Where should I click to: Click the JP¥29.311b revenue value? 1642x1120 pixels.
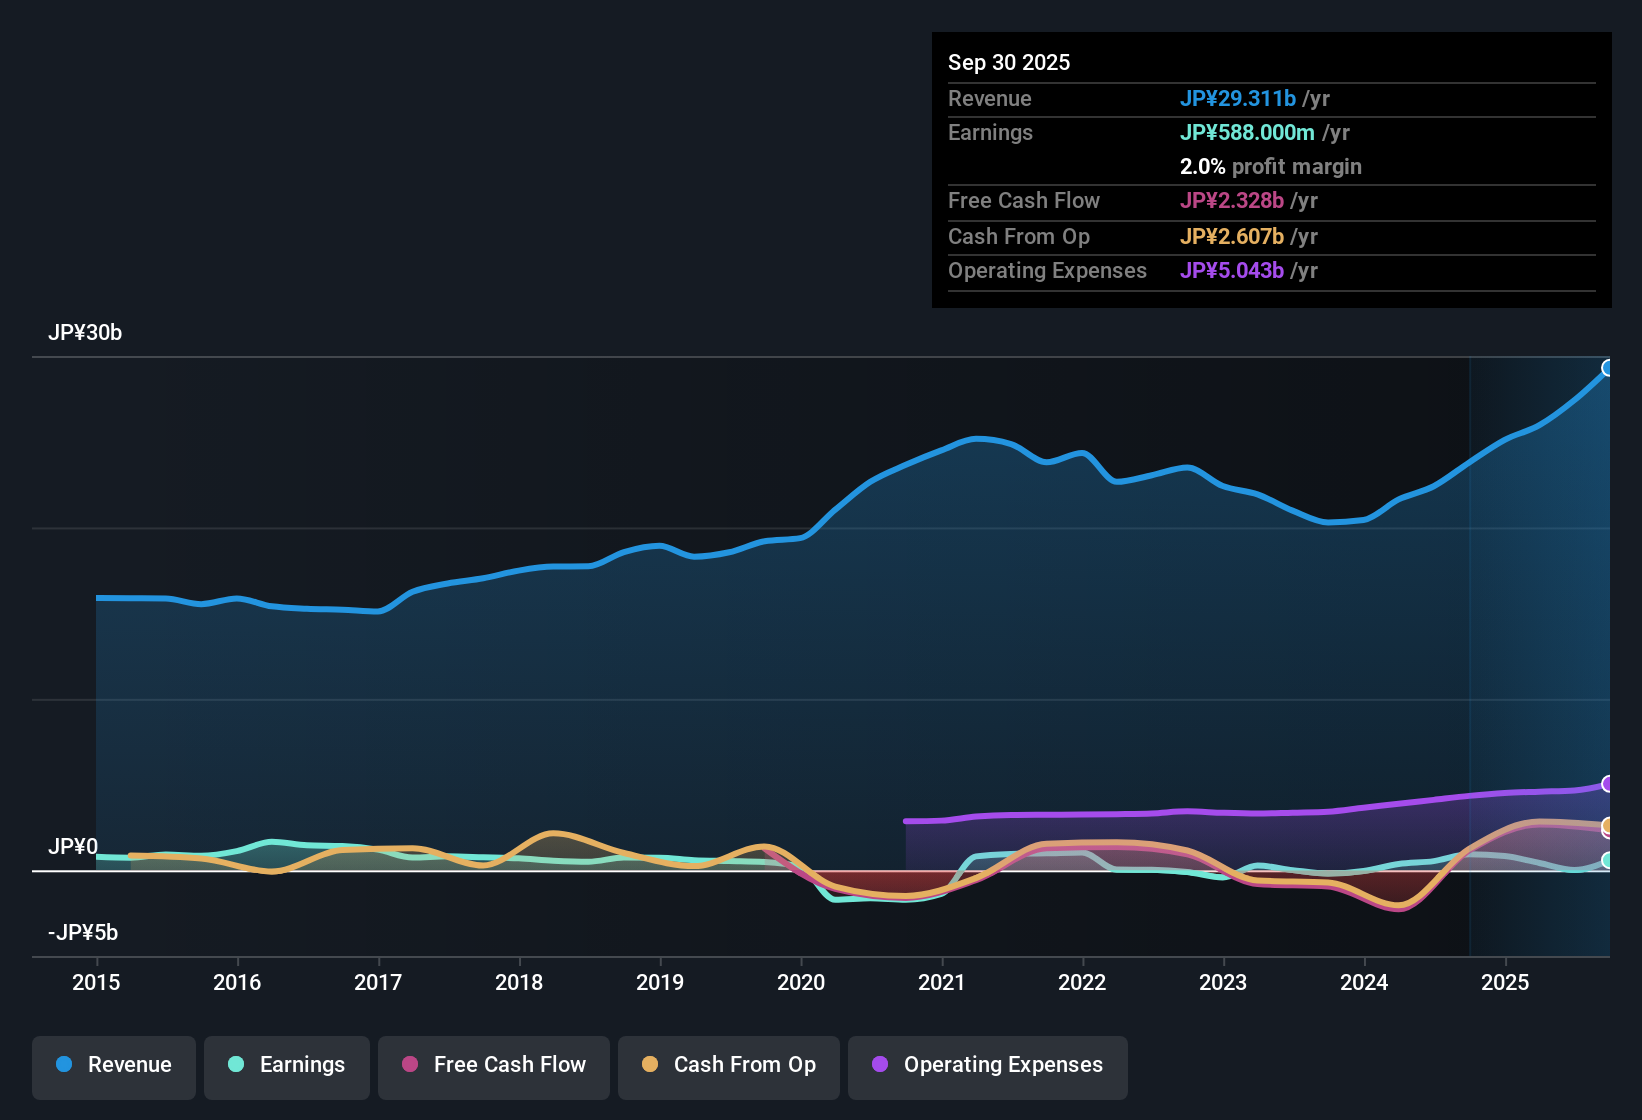(x=1240, y=99)
